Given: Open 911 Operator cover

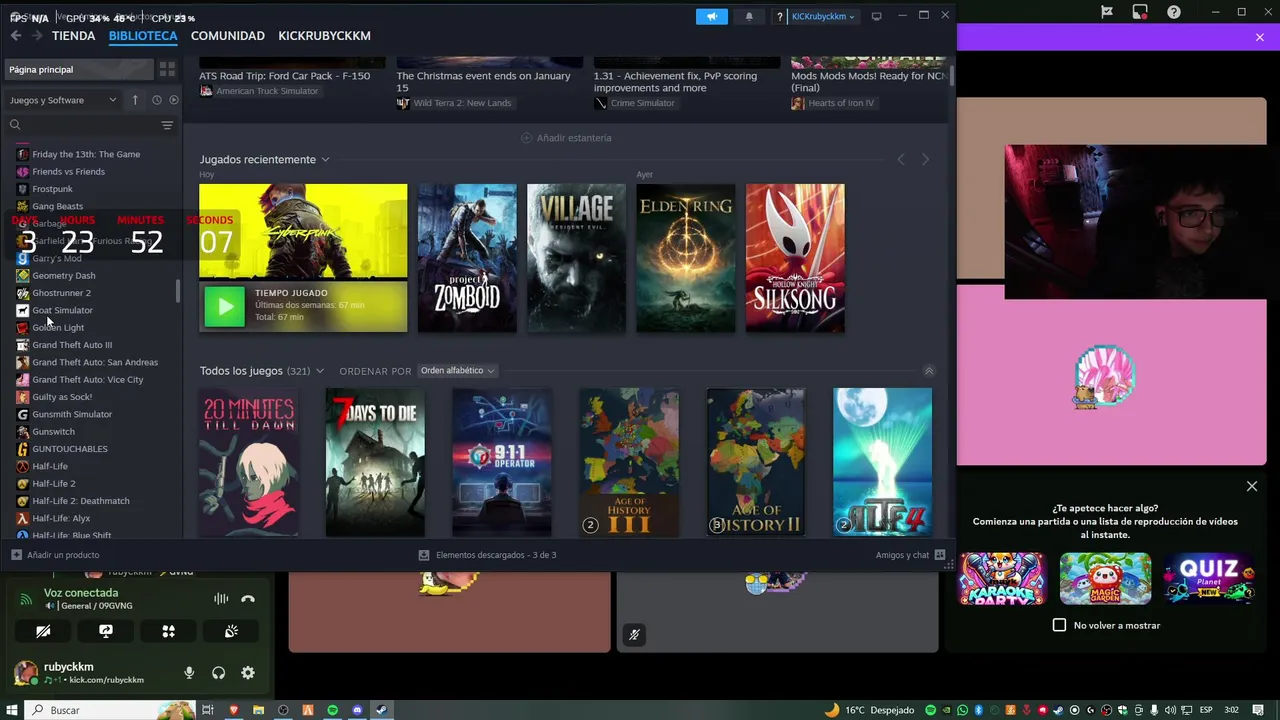Looking at the screenshot, I should (502, 463).
